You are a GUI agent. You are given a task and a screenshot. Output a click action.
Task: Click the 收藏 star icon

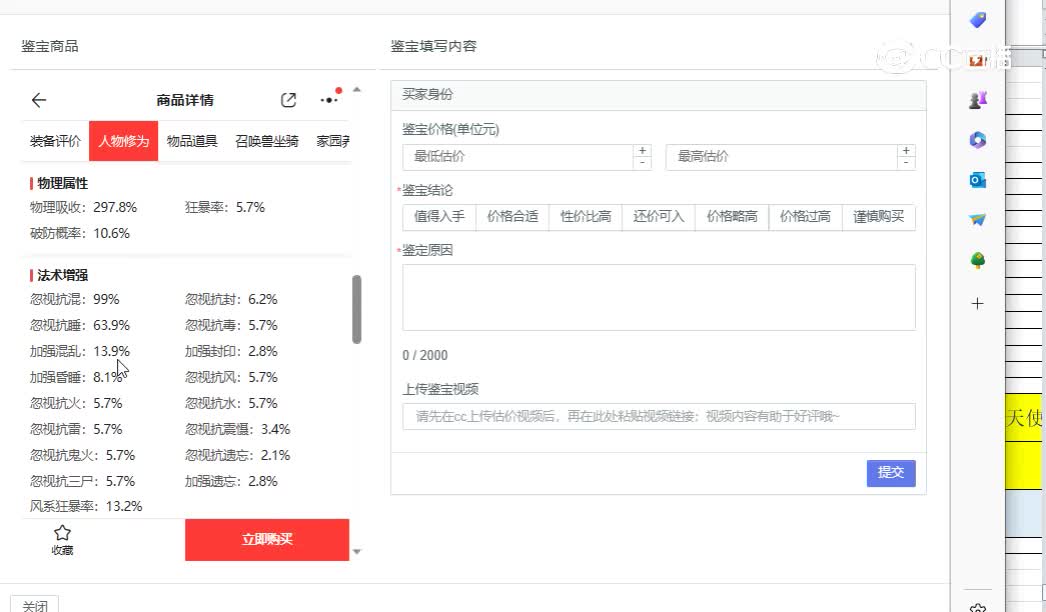click(62, 533)
